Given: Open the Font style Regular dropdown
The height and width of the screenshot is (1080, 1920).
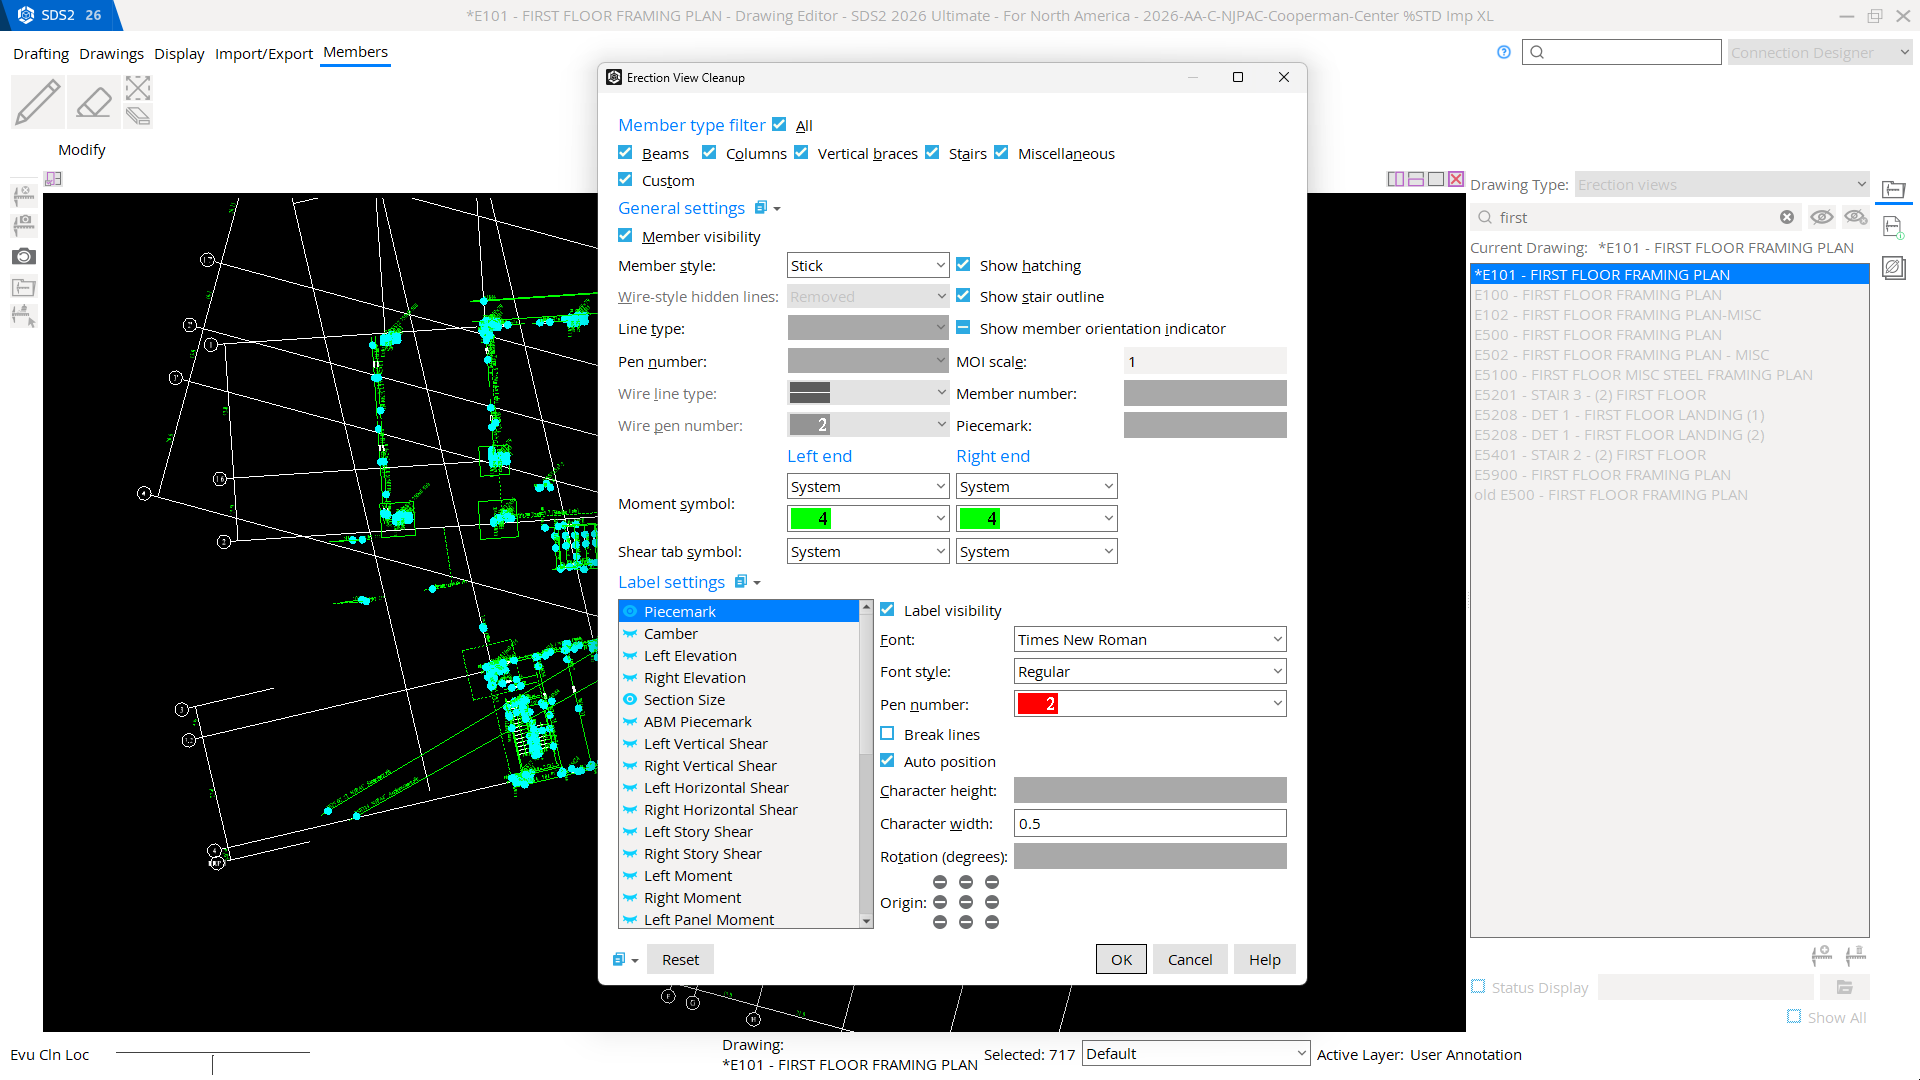Looking at the screenshot, I should [1150, 672].
